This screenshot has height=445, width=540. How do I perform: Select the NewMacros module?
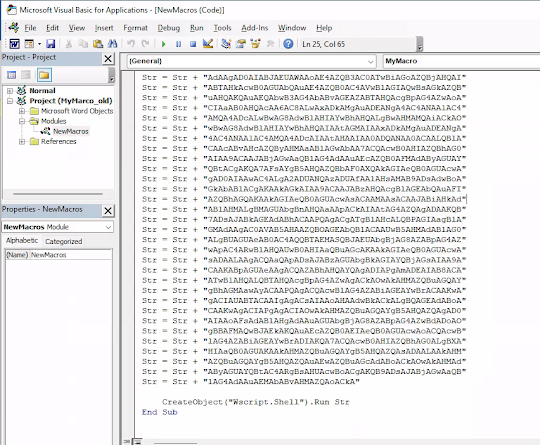tap(71, 131)
